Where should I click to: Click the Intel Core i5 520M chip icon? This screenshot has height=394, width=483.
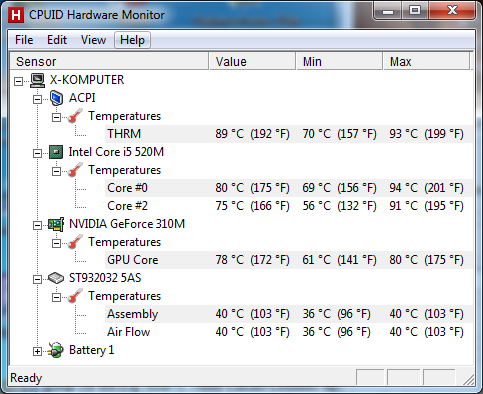56,152
